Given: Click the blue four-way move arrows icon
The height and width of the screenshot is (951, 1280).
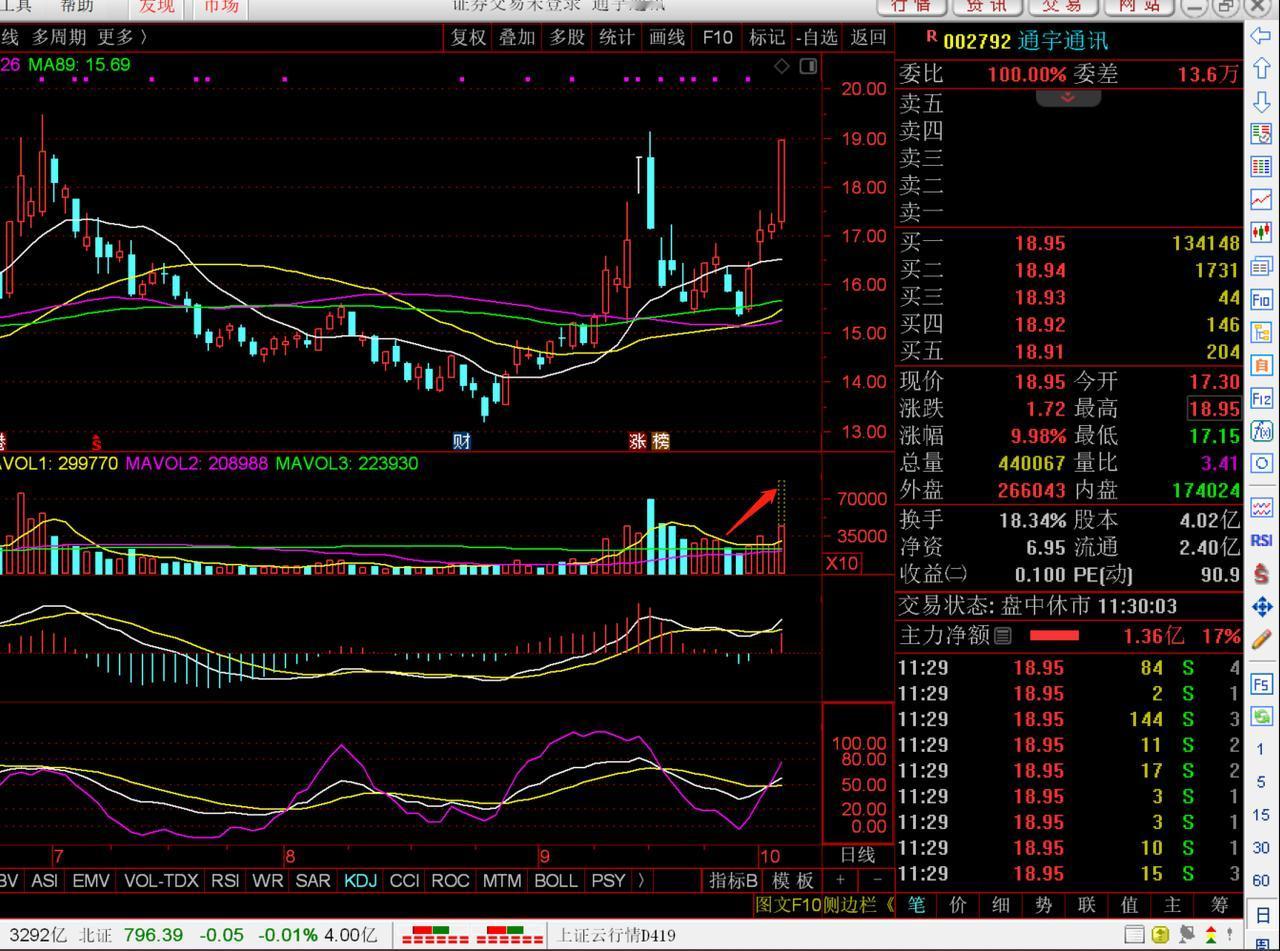Looking at the screenshot, I should click(x=1261, y=606).
